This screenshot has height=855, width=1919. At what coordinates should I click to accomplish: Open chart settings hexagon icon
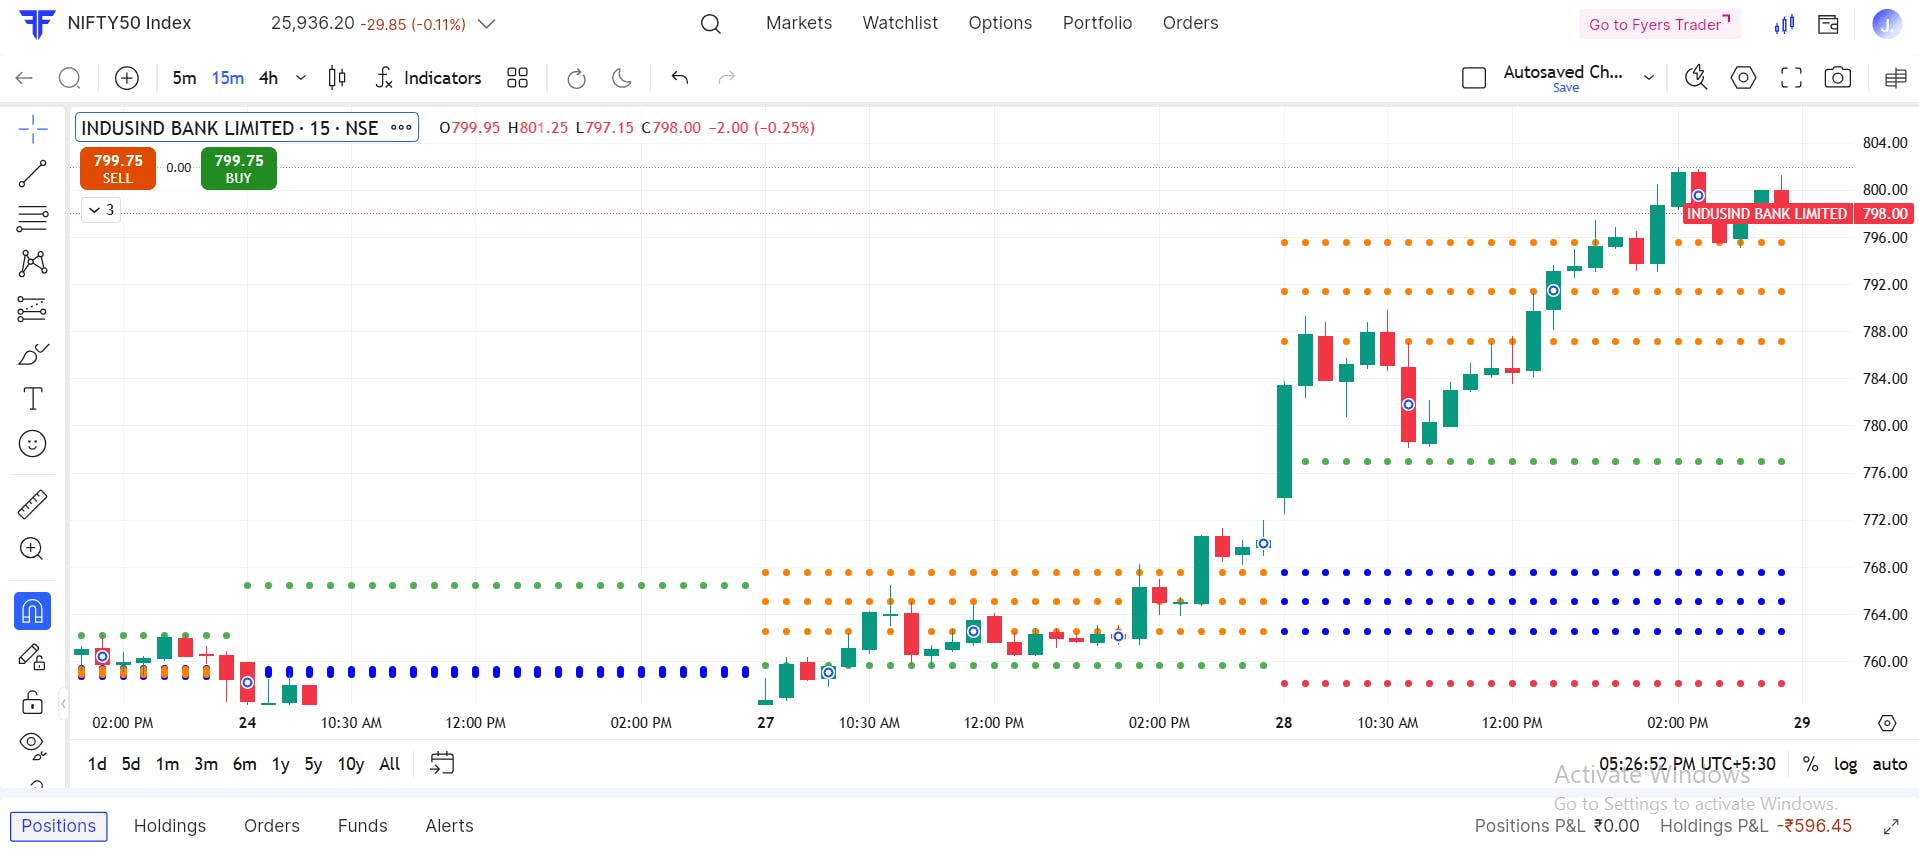pyautogui.click(x=1743, y=78)
